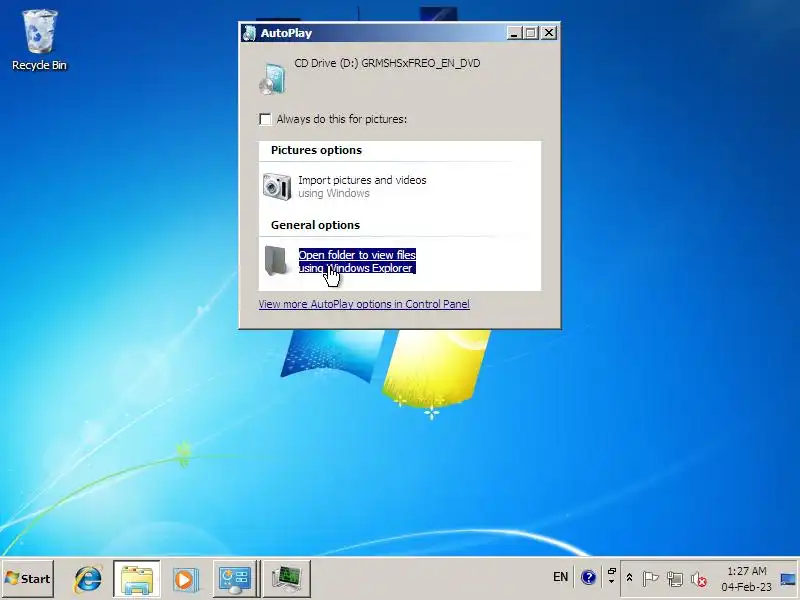800x600 pixels.
Task: Open the Start menu
Action: pyautogui.click(x=28, y=579)
